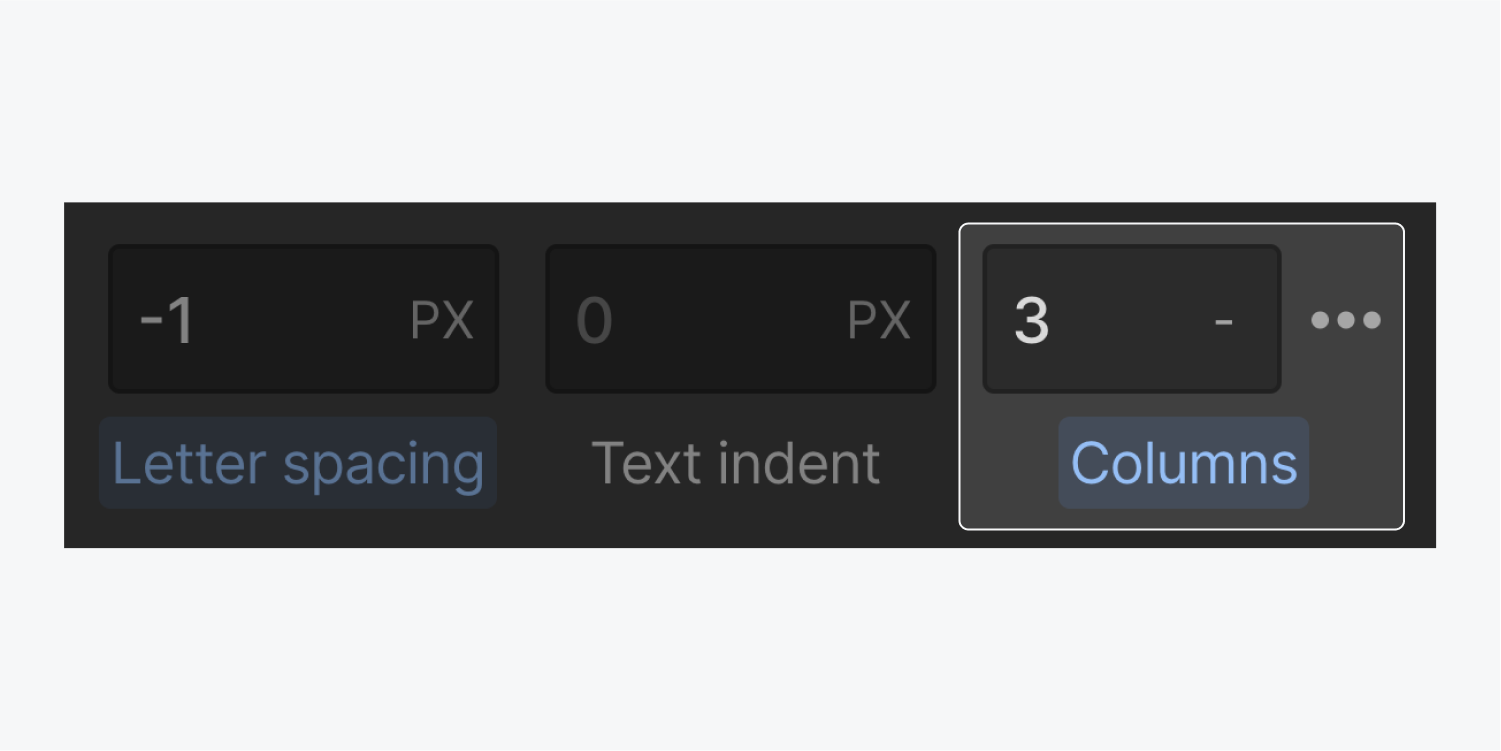Click the three-dot icon beside Columns input
Screen dimensions: 1501x751
[1346, 320]
